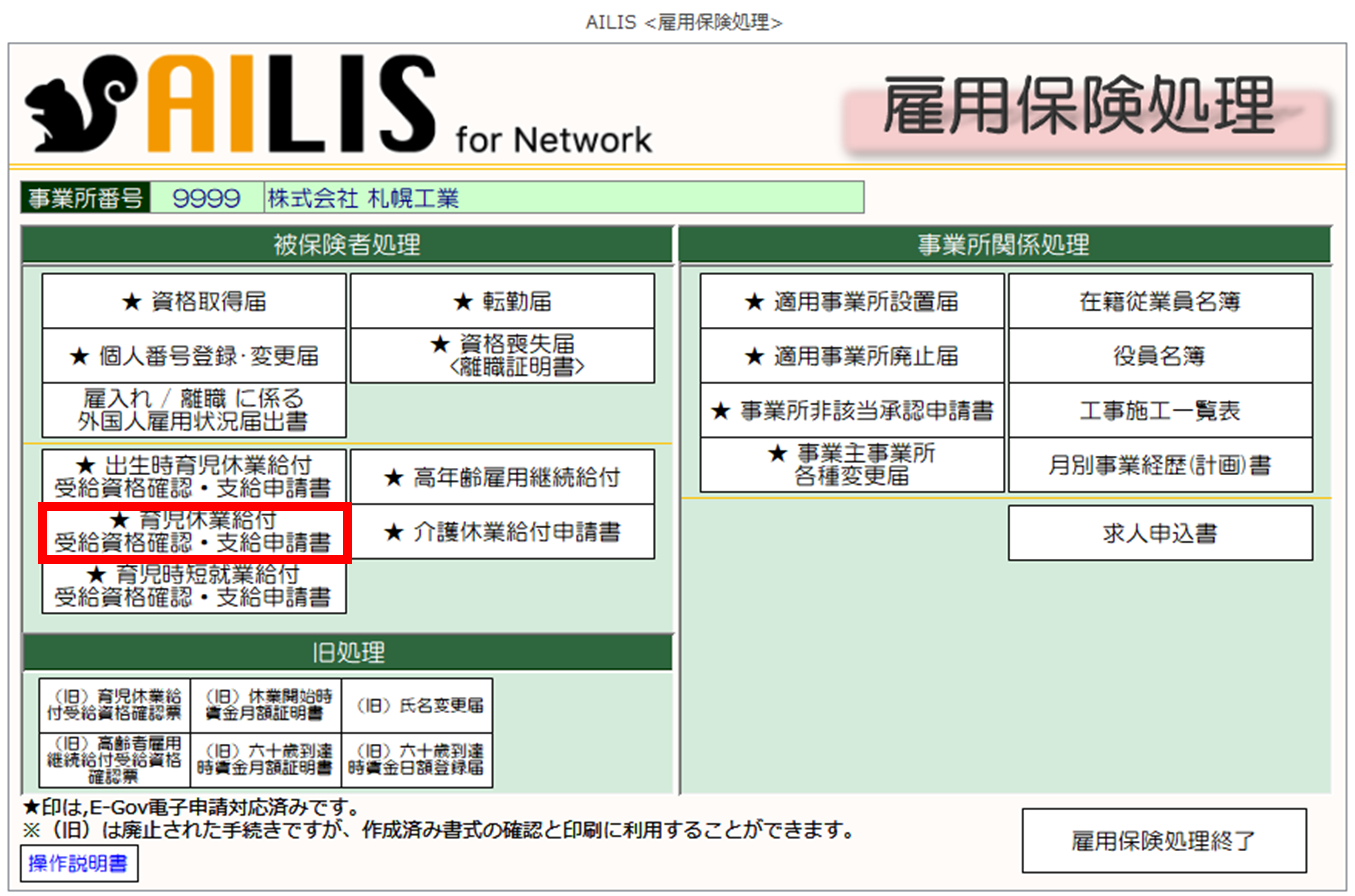Open 工事施工一覧表 button

pyautogui.click(x=1160, y=410)
